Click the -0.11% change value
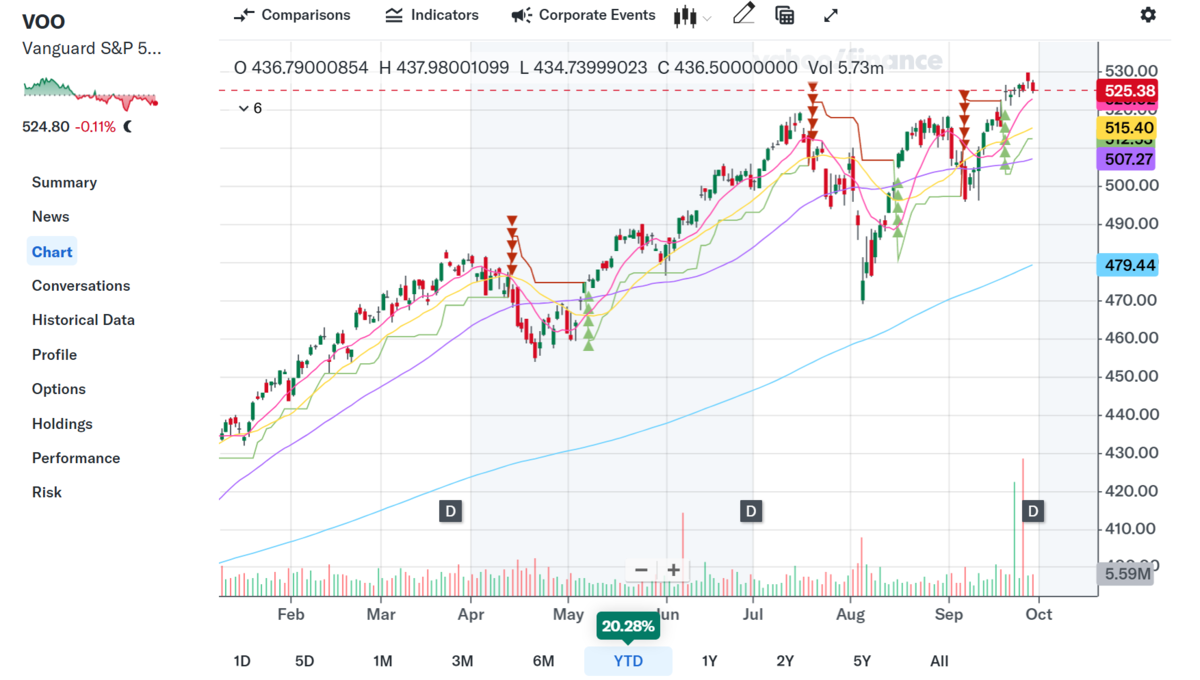The height and width of the screenshot is (680, 1200). click(95, 127)
